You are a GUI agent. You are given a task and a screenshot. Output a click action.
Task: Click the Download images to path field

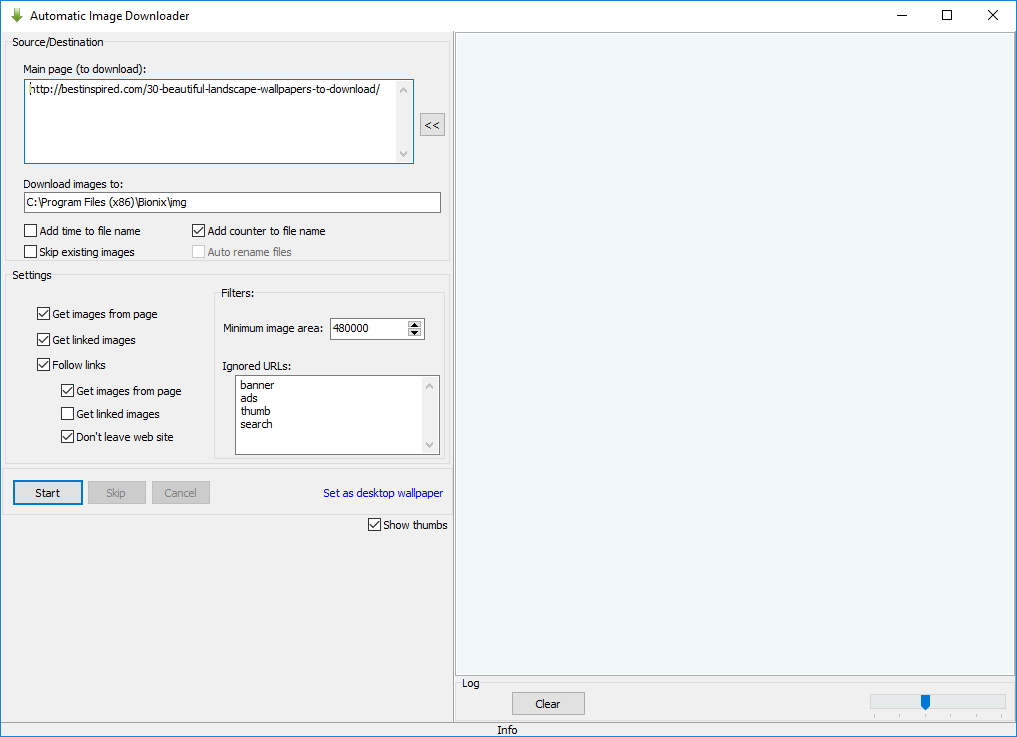232,202
